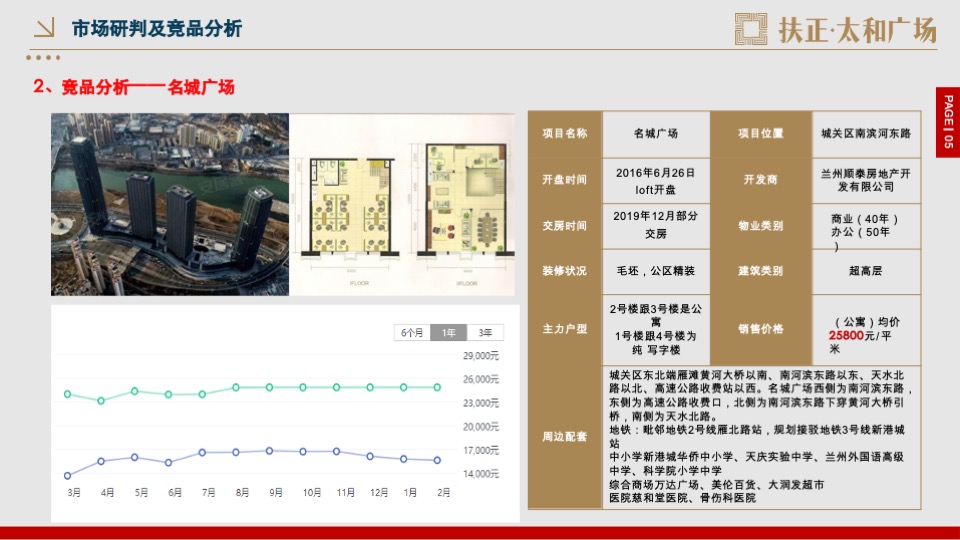Screen dimensions: 960x540
Task: Open the aerial photo of the towers
Action: 170,204
